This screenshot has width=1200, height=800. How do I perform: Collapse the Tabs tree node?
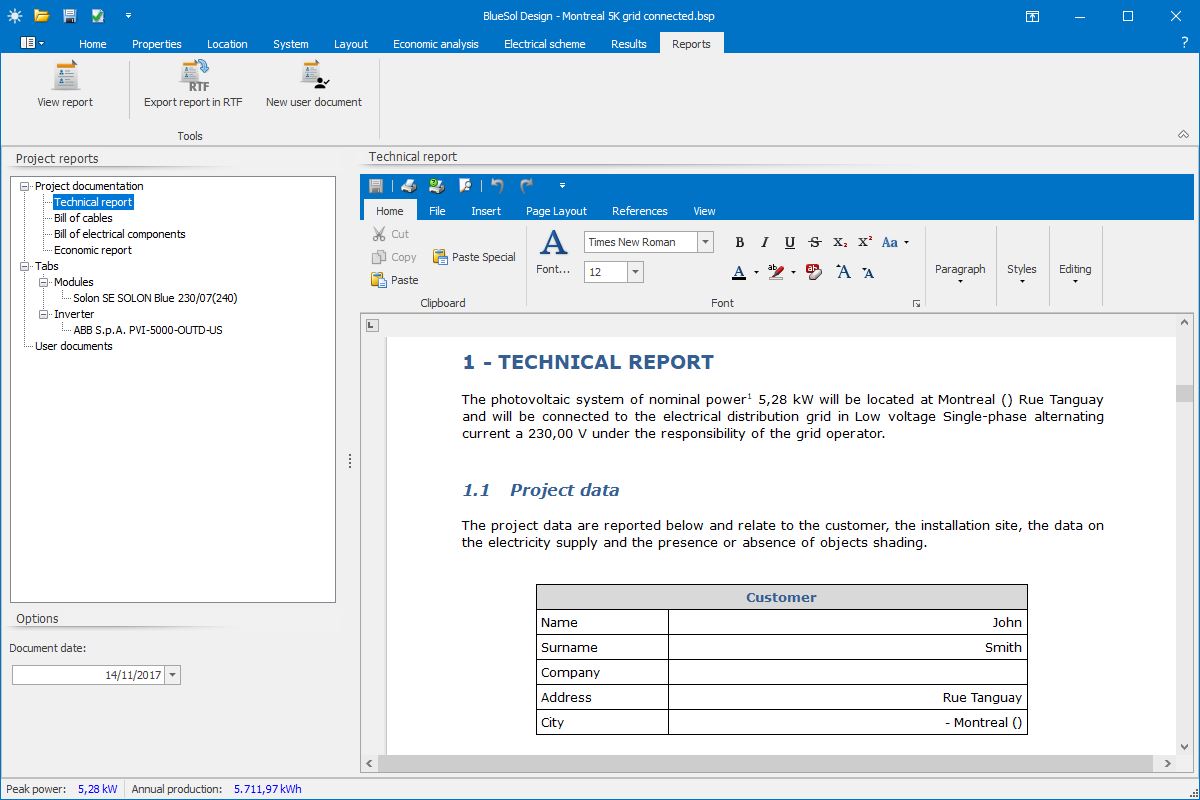tap(25, 266)
